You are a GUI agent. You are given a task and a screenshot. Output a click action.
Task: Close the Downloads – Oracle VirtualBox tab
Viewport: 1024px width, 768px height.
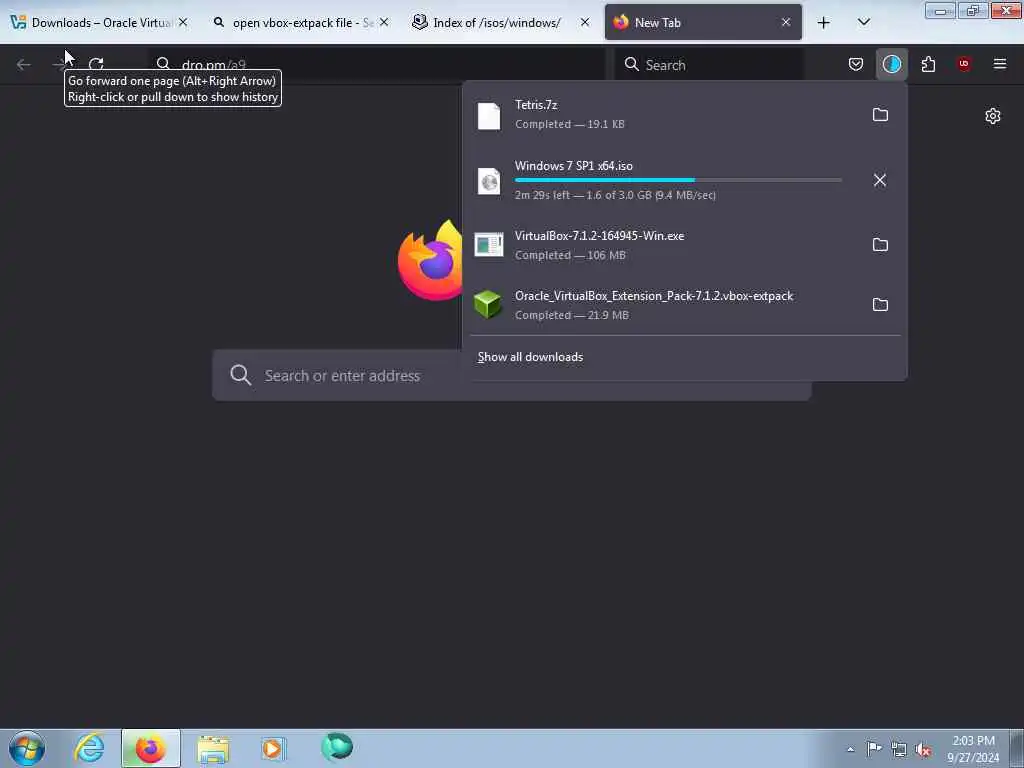(x=184, y=22)
